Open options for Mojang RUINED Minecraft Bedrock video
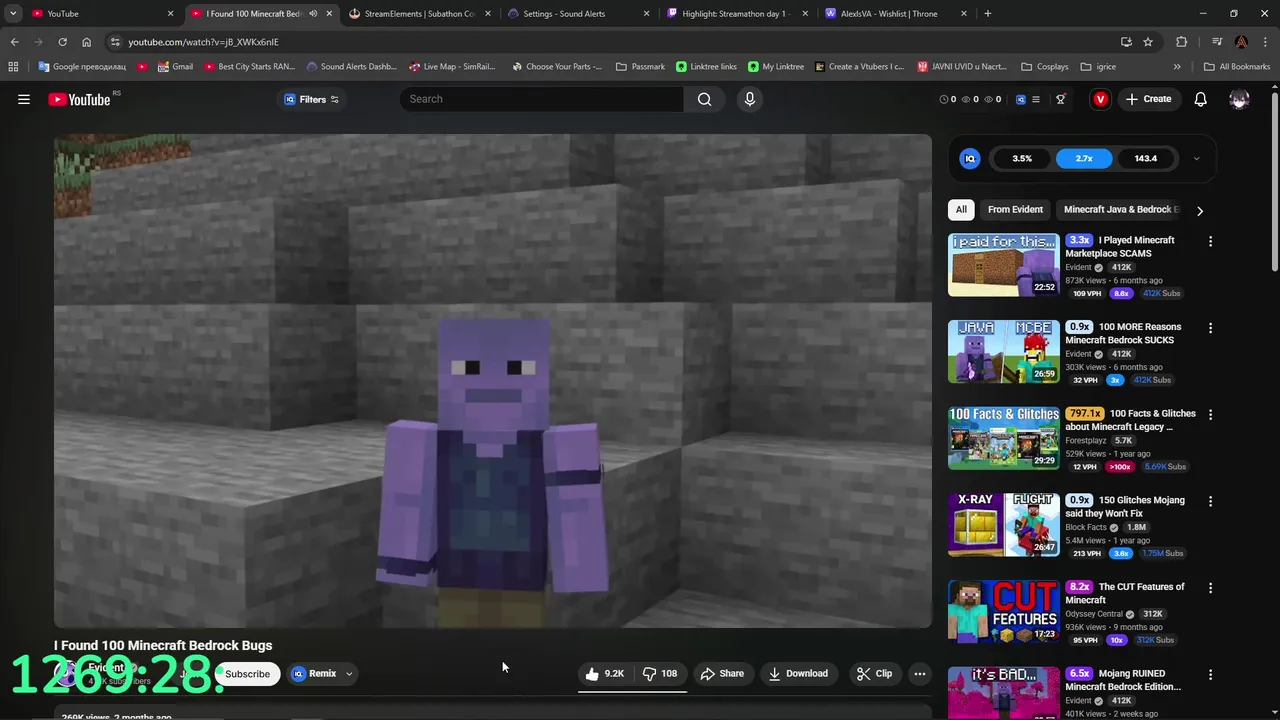 1210,674
